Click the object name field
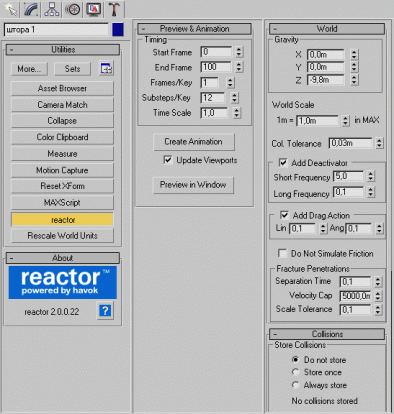This screenshot has height=414, width=394. click(56, 30)
